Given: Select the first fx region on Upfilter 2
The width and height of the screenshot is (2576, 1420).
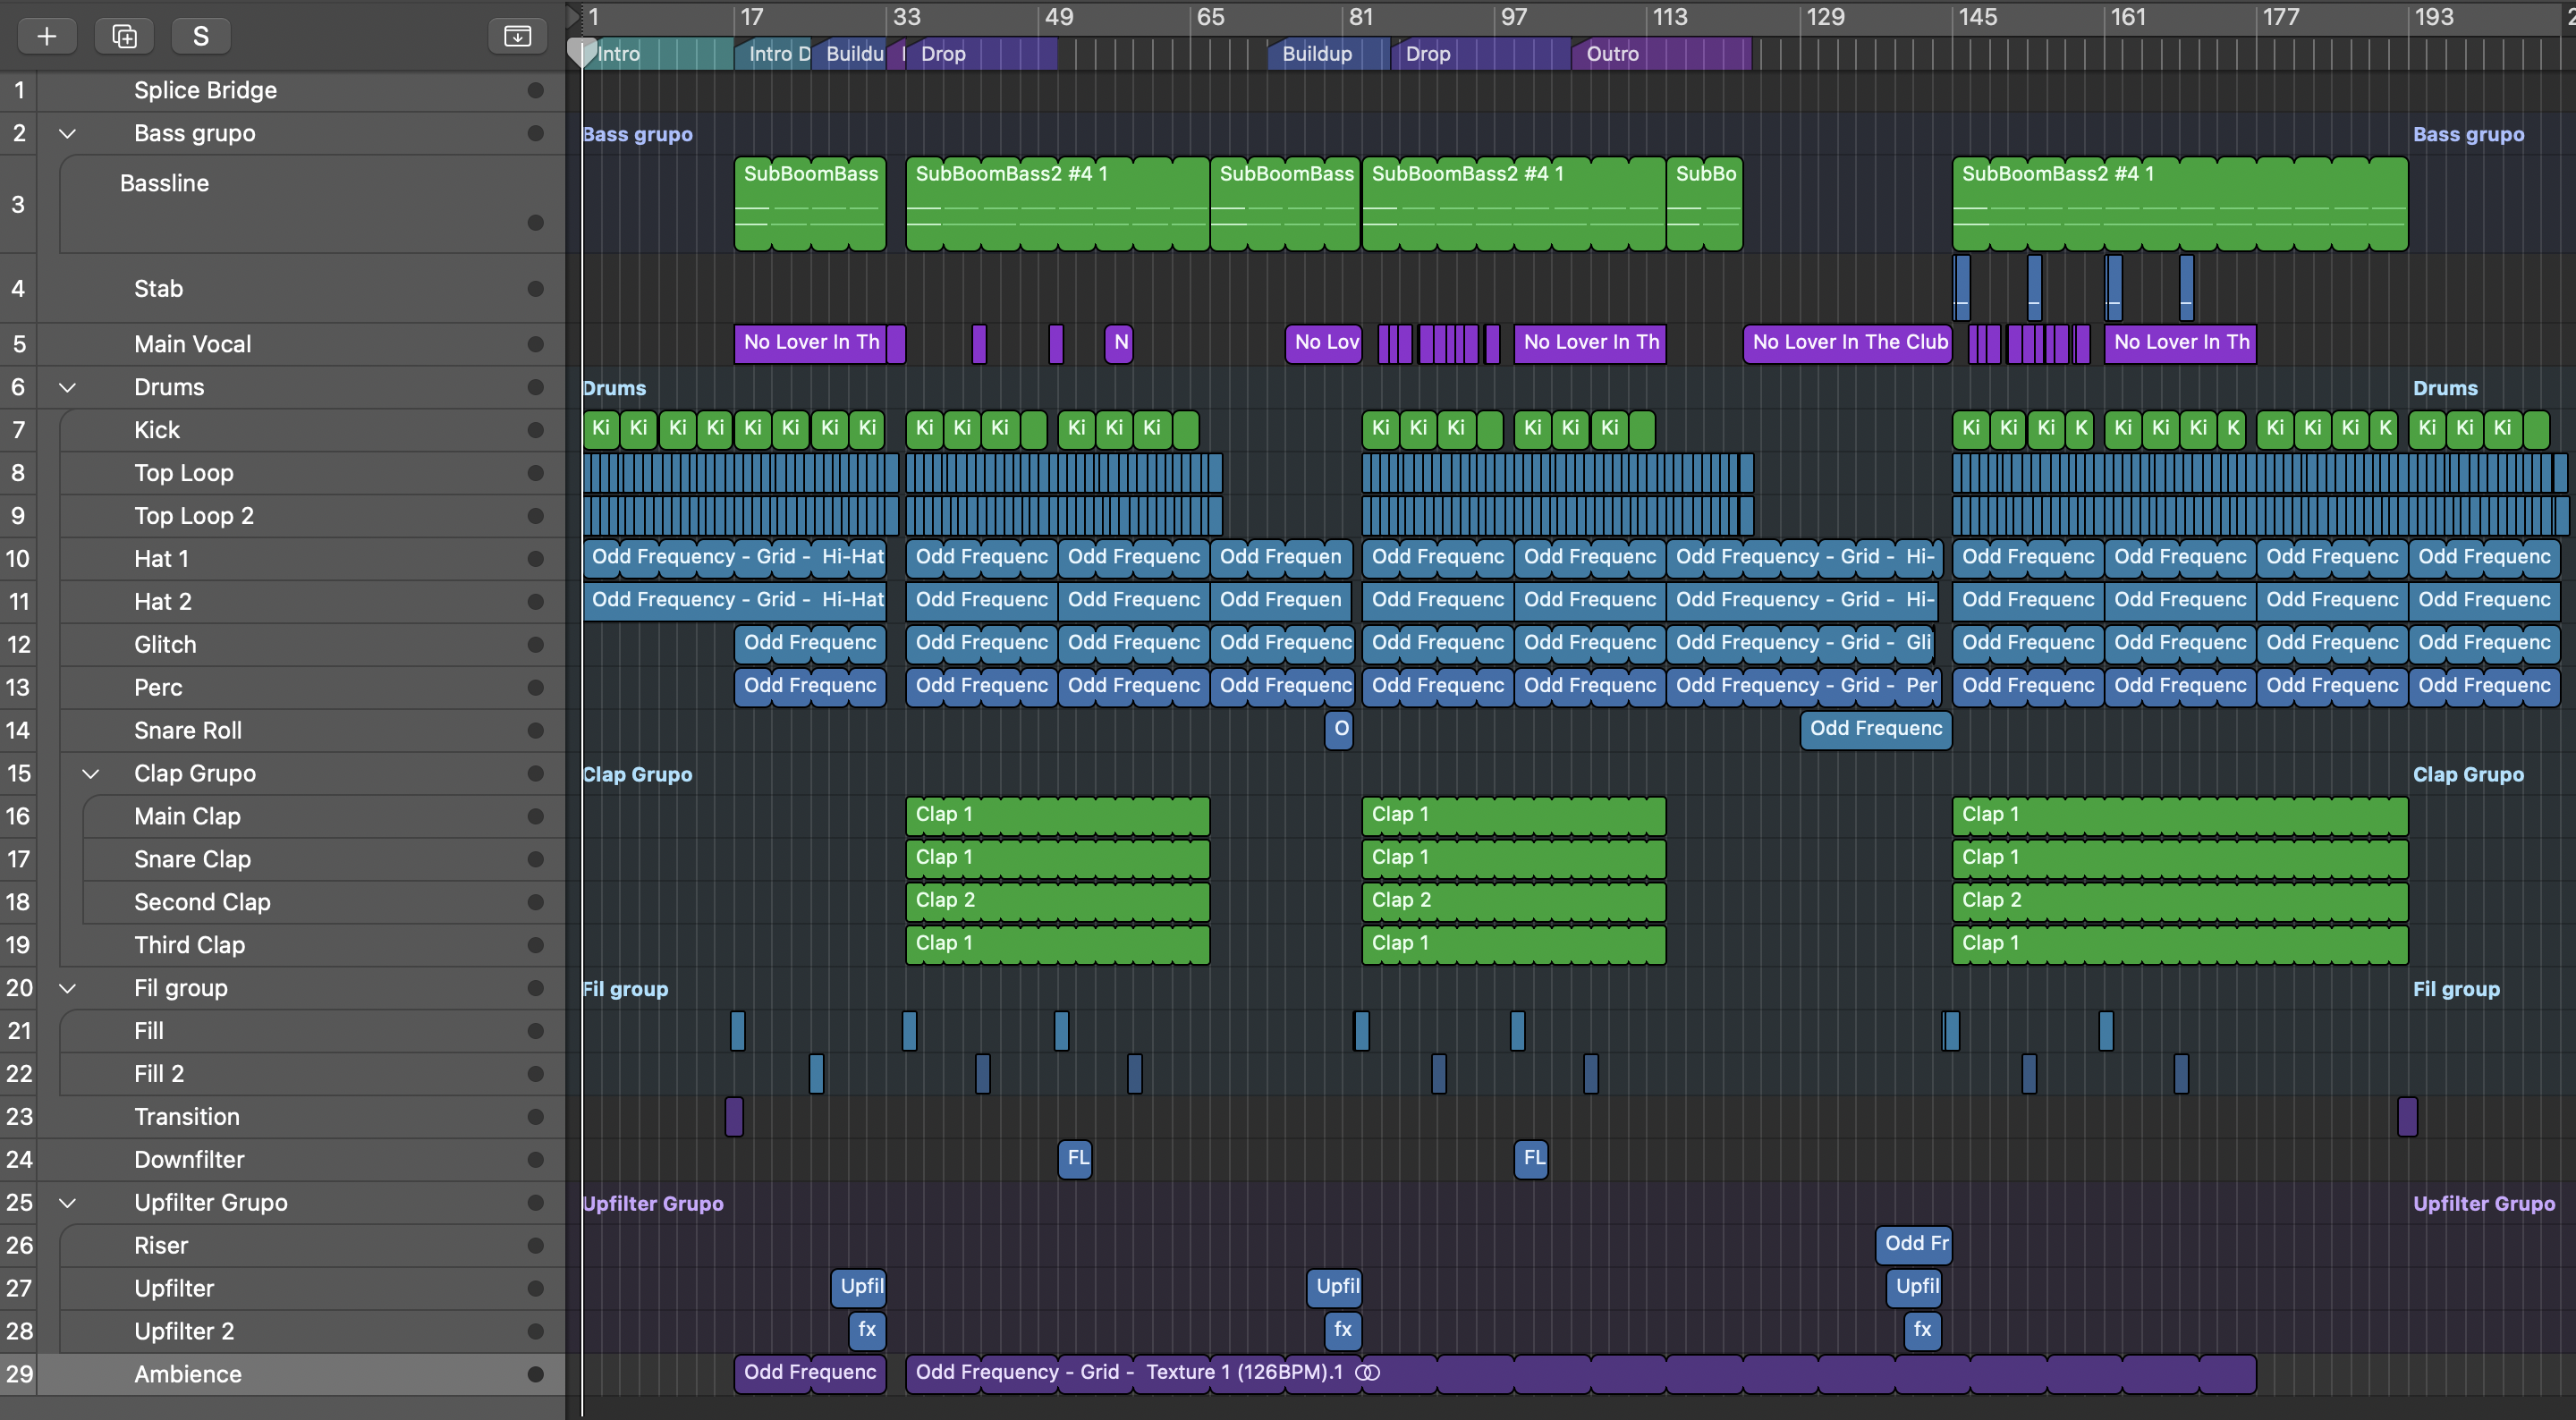Looking at the screenshot, I should (866, 1330).
